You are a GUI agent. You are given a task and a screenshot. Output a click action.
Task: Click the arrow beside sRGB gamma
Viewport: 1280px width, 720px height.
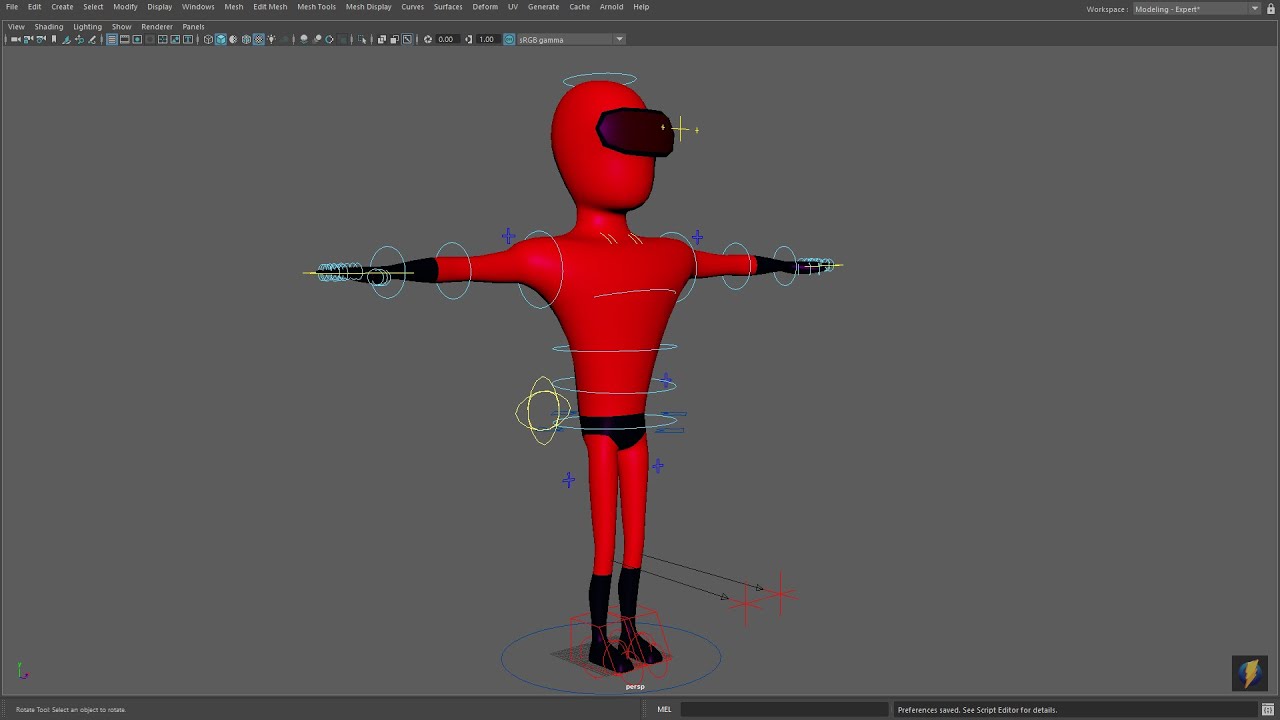pyautogui.click(x=619, y=39)
